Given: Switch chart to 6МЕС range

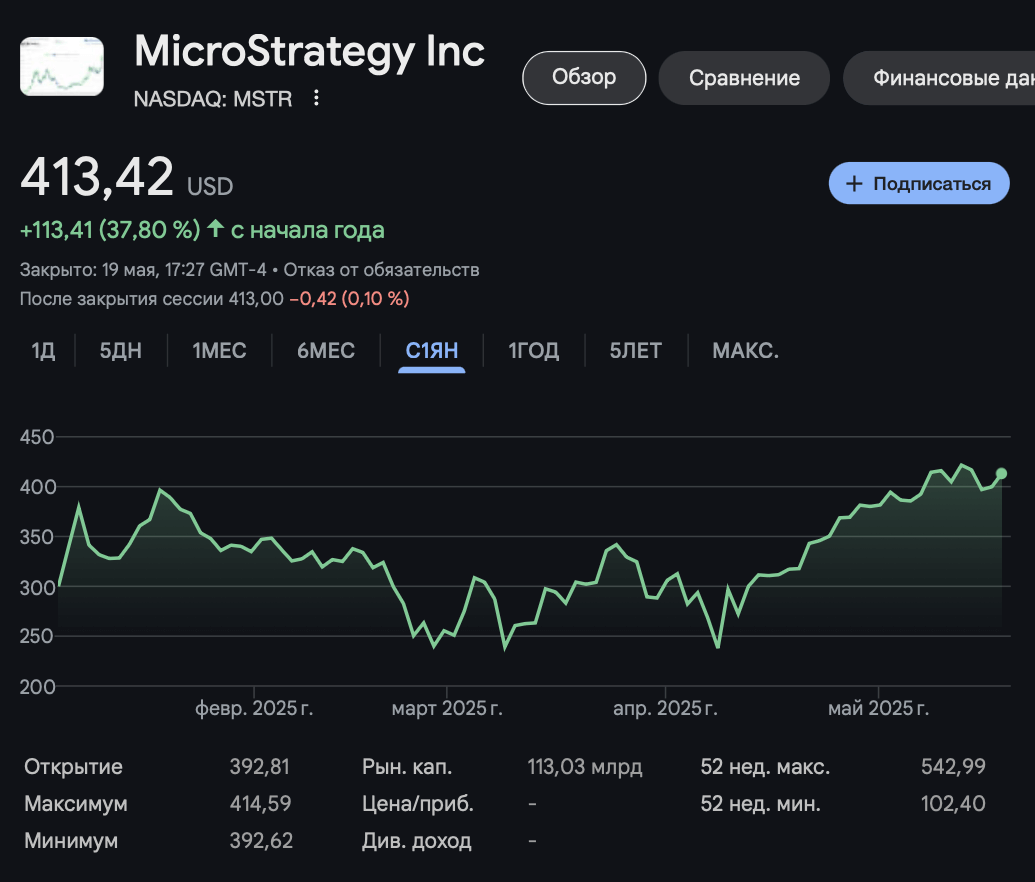Looking at the screenshot, I should point(326,351).
